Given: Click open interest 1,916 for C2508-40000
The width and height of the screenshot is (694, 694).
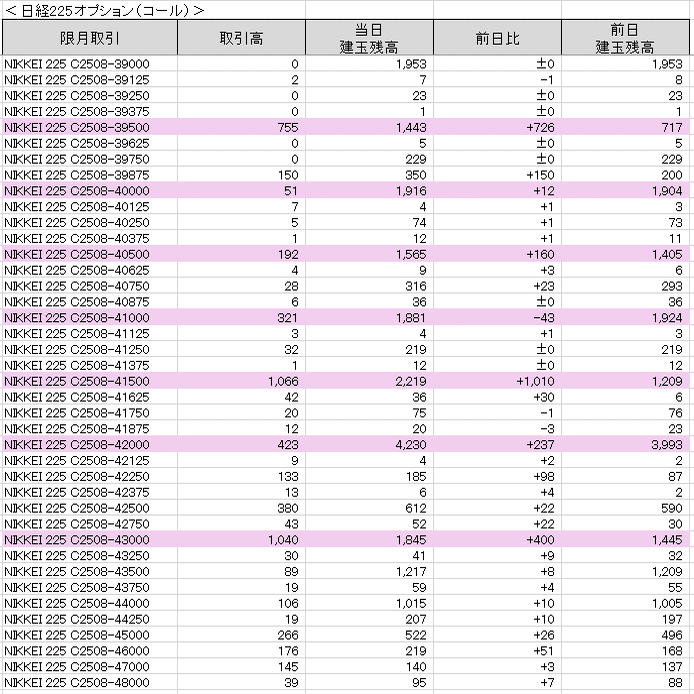Looking at the screenshot, I should [x=411, y=191].
